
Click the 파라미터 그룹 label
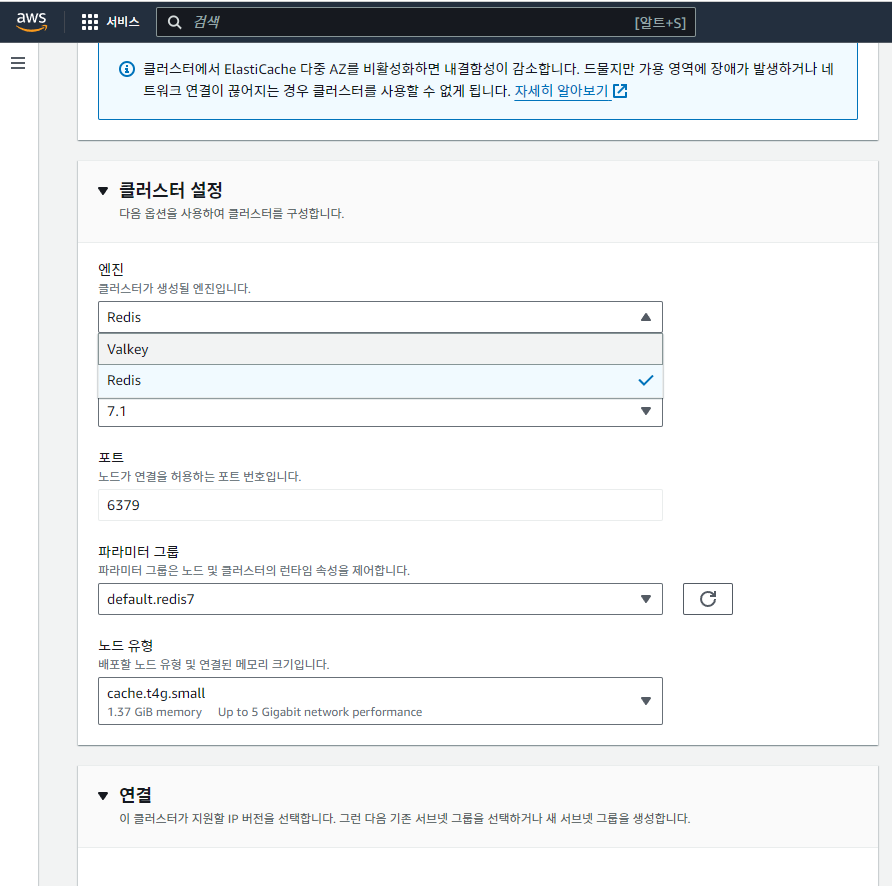point(139,551)
